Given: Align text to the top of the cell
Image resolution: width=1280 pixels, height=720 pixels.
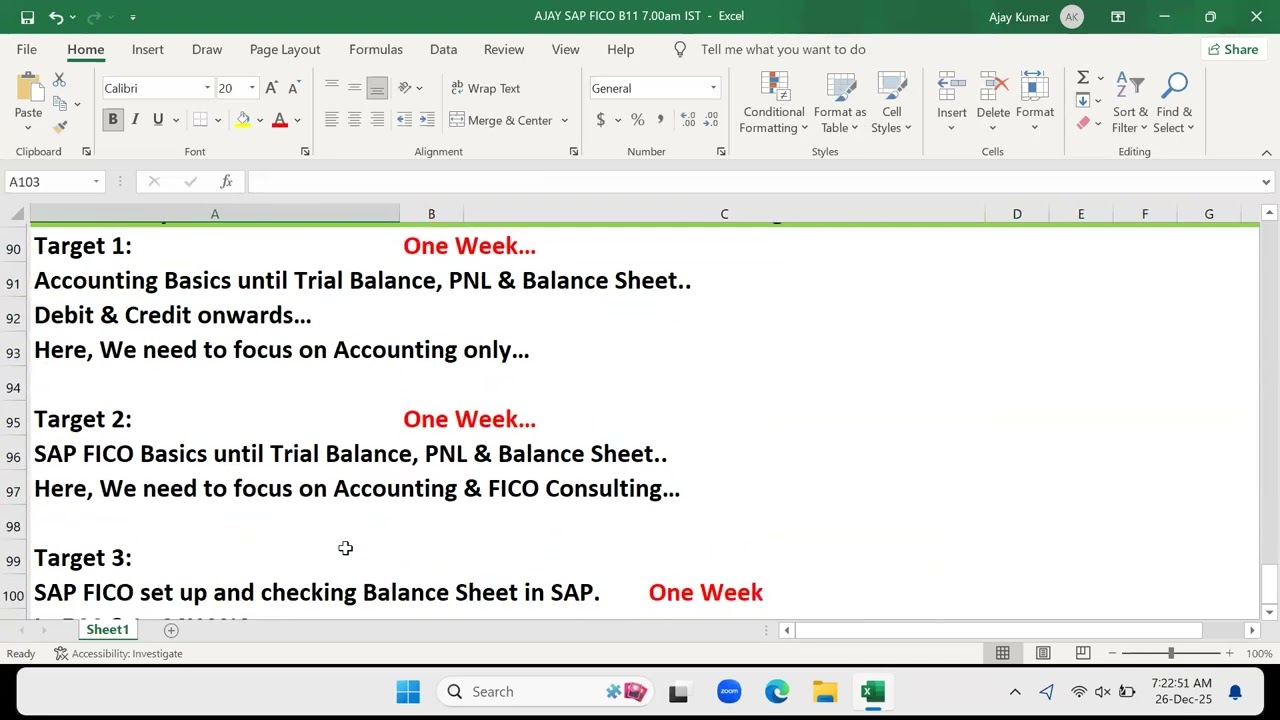Looking at the screenshot, I should pos(332,88).
